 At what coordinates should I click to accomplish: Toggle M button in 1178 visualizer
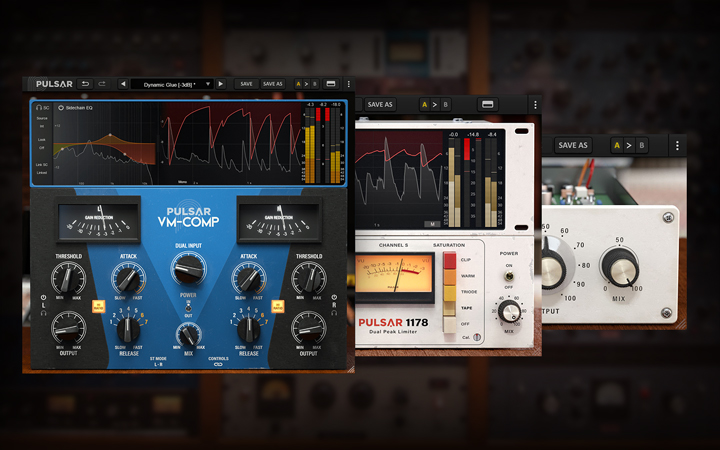432,224
